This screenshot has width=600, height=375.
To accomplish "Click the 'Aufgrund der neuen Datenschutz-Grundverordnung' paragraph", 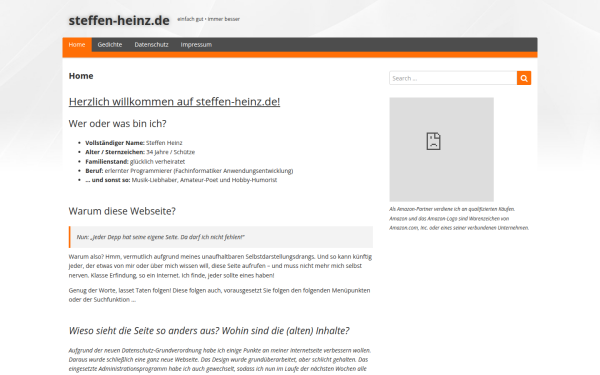I will coord(220,360).
